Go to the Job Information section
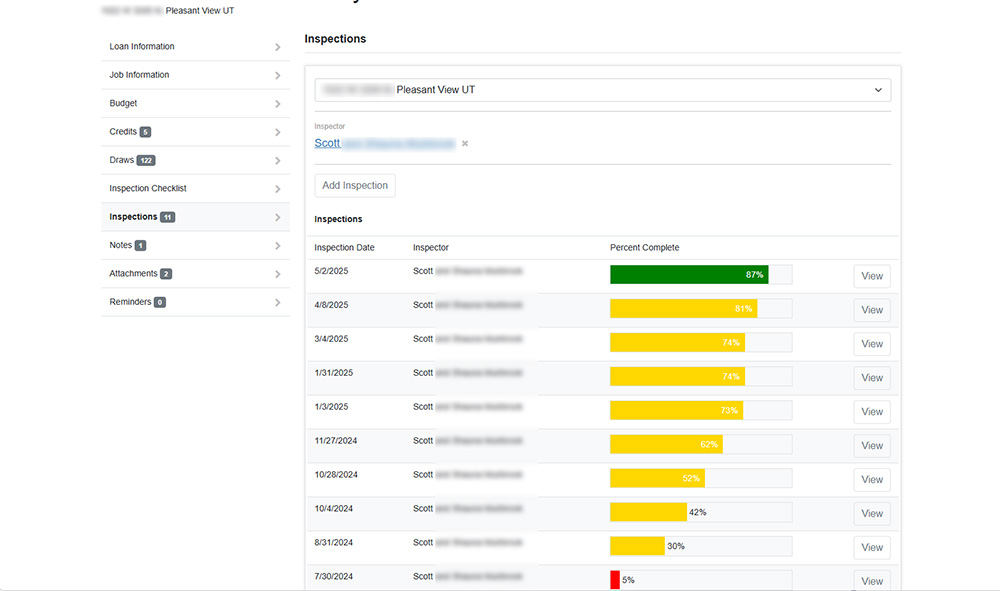Viewport: 1000px width, 591px height. coord(139,75)
